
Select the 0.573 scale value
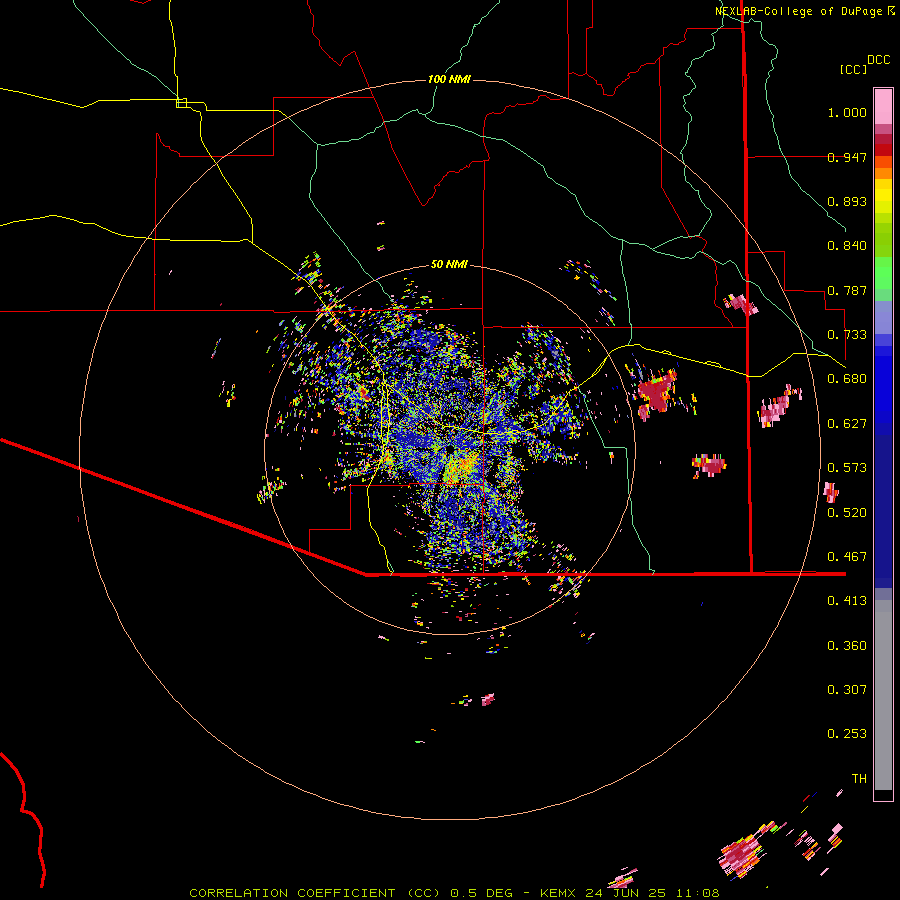point(847,468)
